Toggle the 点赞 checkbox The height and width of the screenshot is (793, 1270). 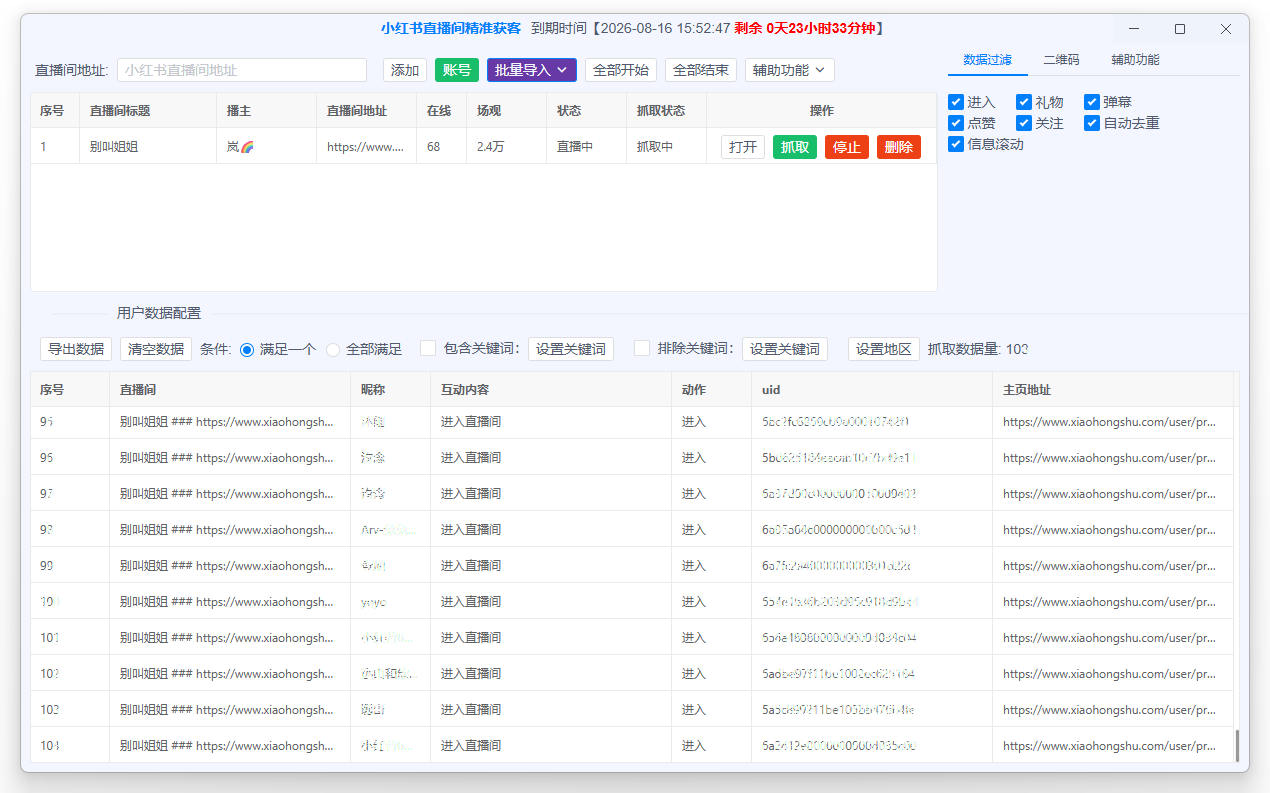pyautogui.click(x=956, y=123)
